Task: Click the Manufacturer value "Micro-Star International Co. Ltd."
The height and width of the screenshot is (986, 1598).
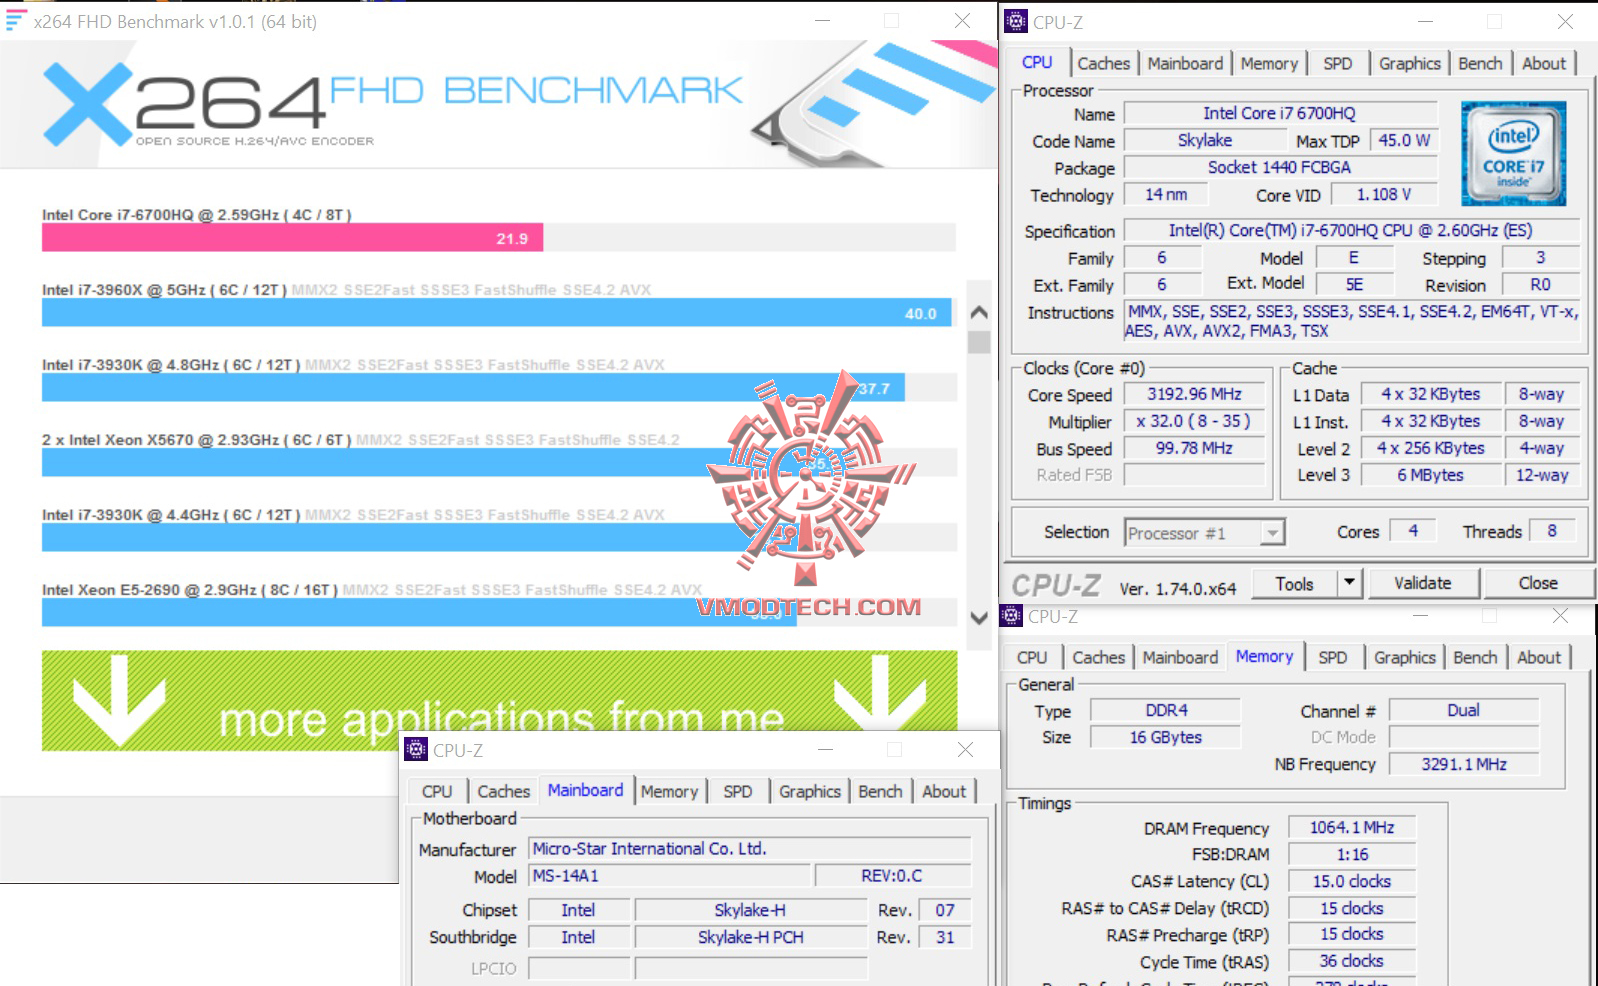Action: [749, 849]
